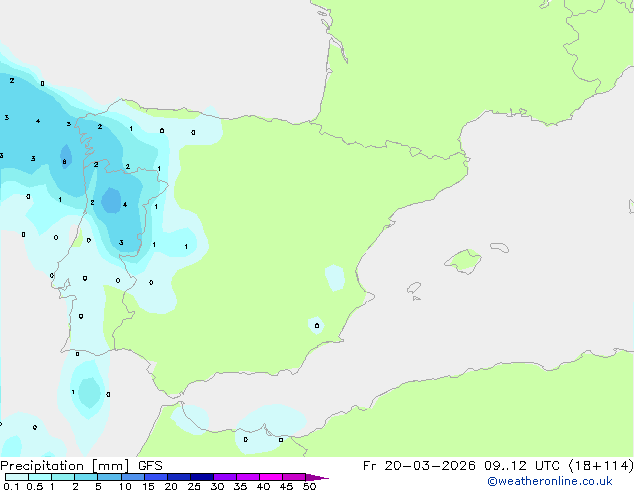
Task: Click the teal rain cell southwest of Portugal
Action: pyautogui.click(x=89, y=392)
